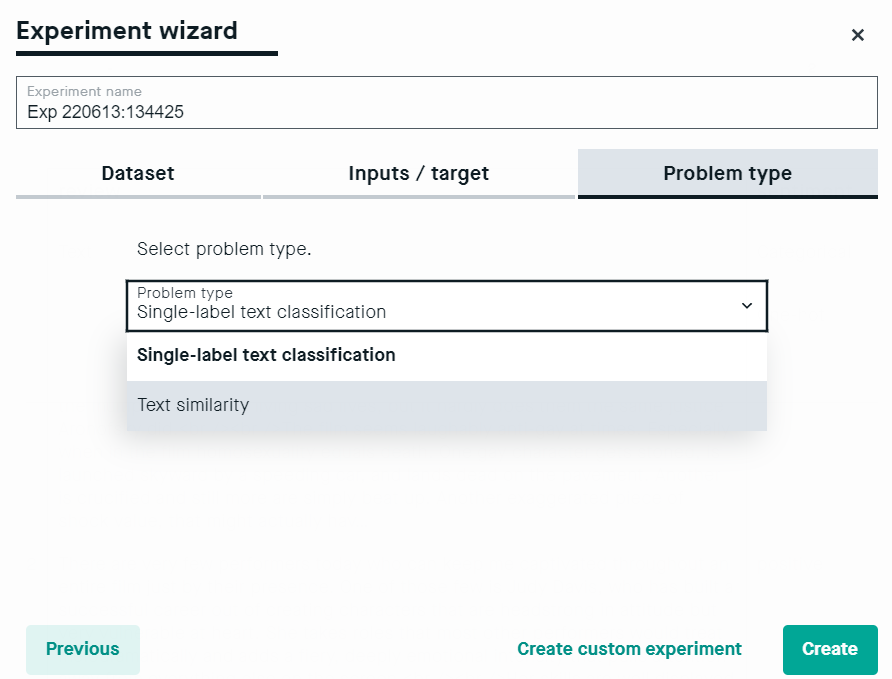Switch to the Dataset tab

pos(138,173)
